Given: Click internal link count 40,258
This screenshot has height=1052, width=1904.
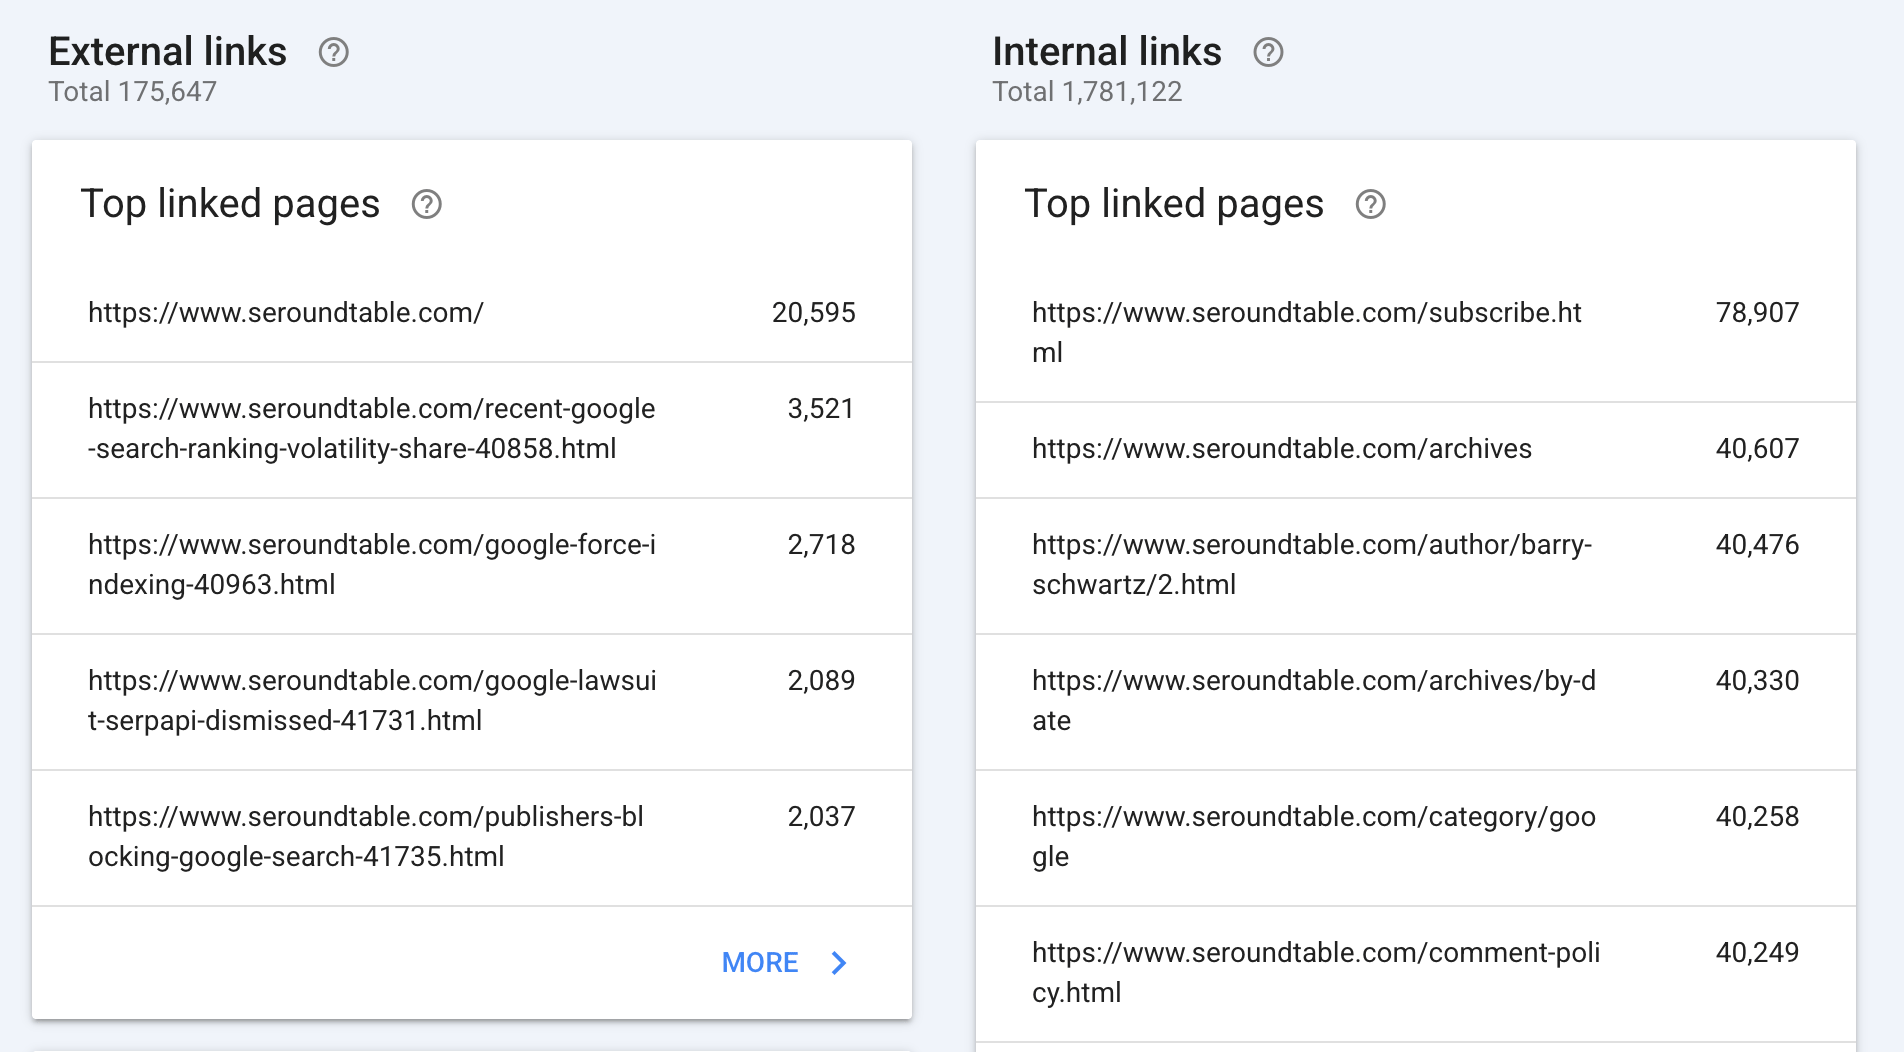Looking at the screenshot, I should 1758,817.
